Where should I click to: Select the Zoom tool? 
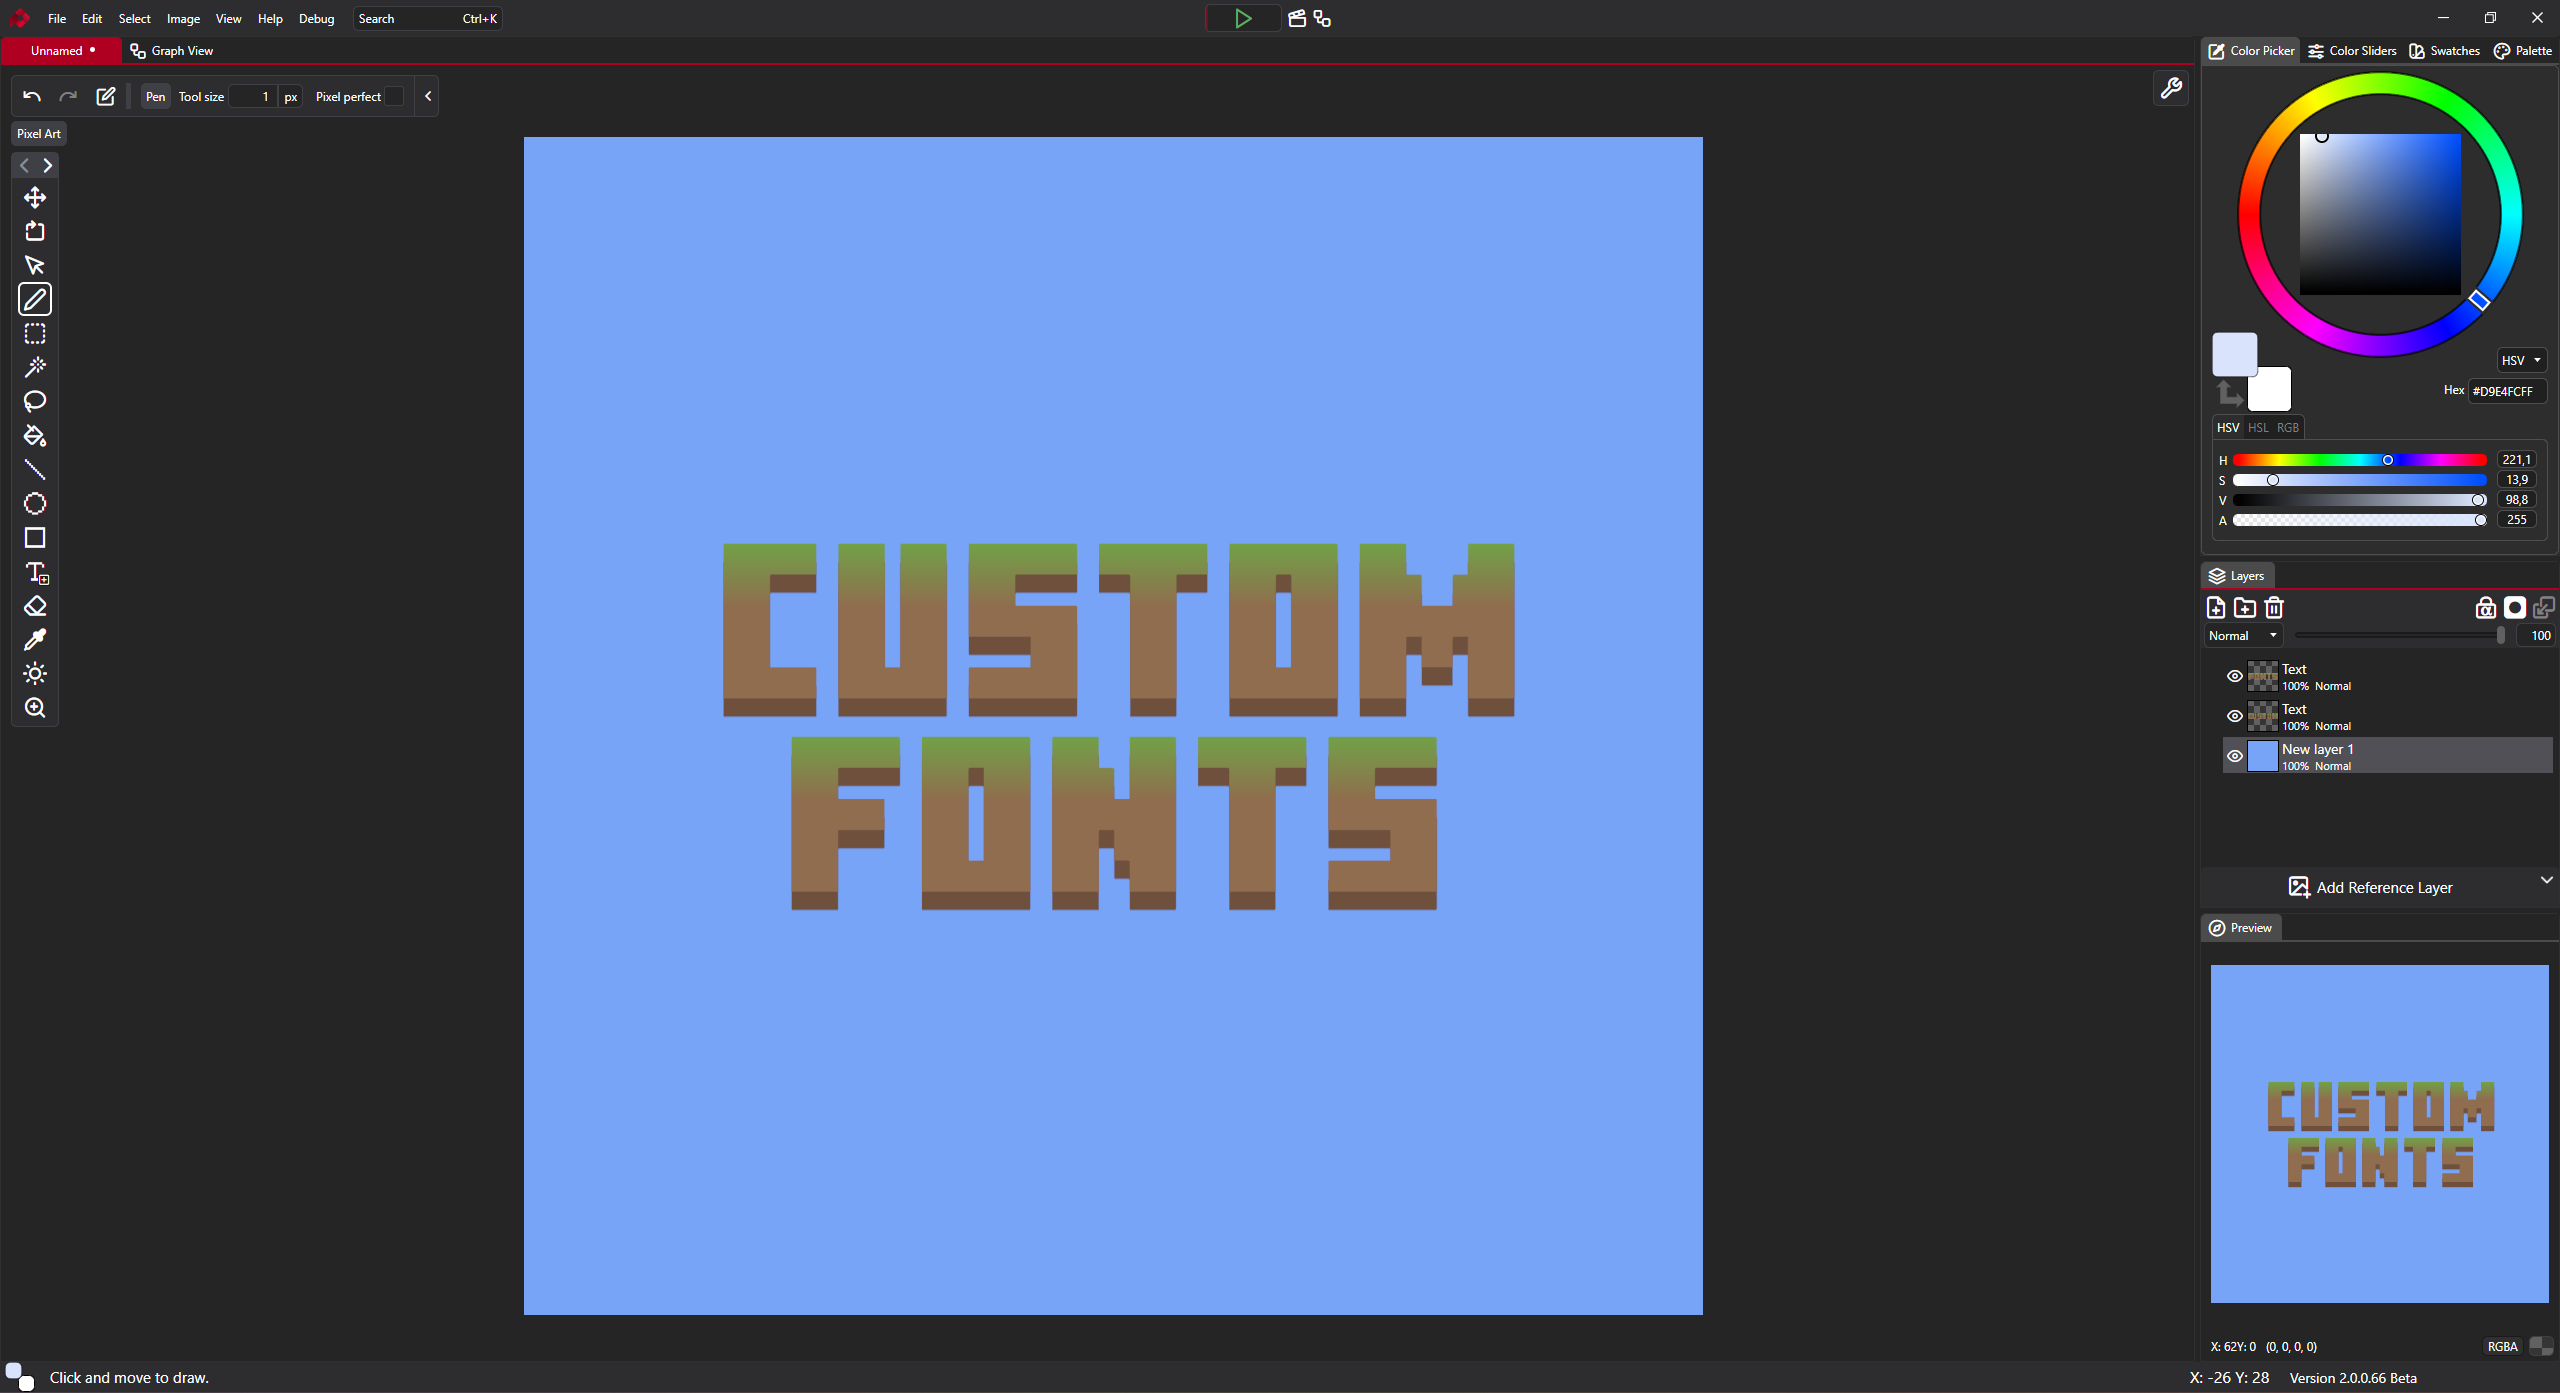pos(35,708)
